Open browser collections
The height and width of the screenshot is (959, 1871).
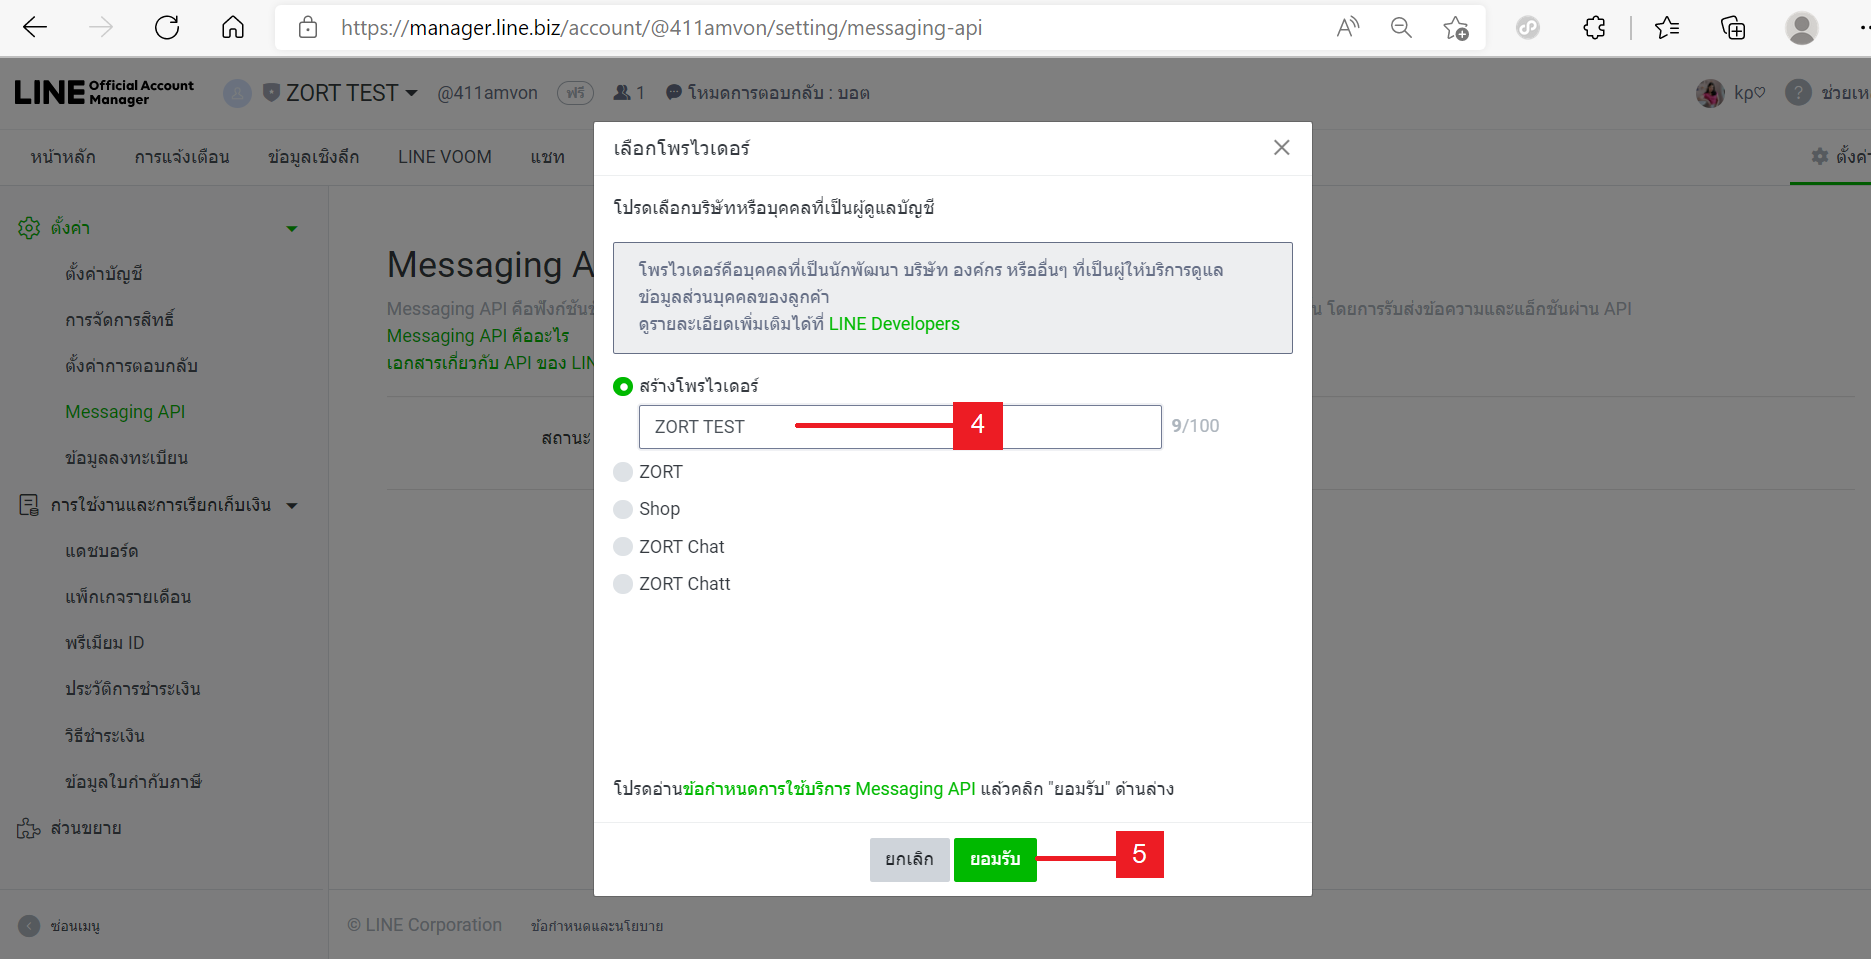pyautogui.click(x=1733, y=28)
